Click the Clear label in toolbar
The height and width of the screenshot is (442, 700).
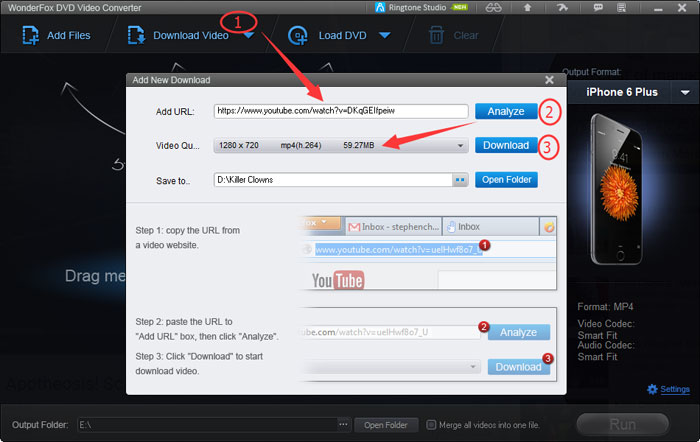point(466,35)
